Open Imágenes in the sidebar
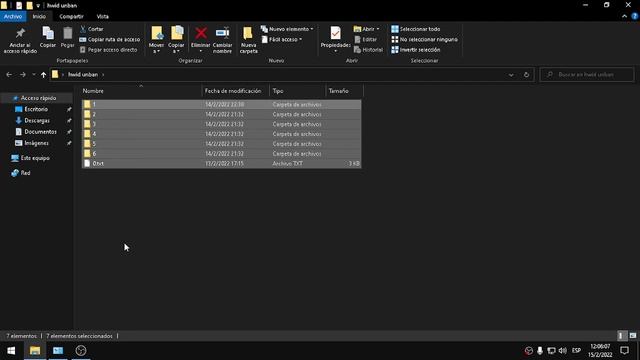Image resolution: width=640 pixels, height=360 pixels. (36, 143)
